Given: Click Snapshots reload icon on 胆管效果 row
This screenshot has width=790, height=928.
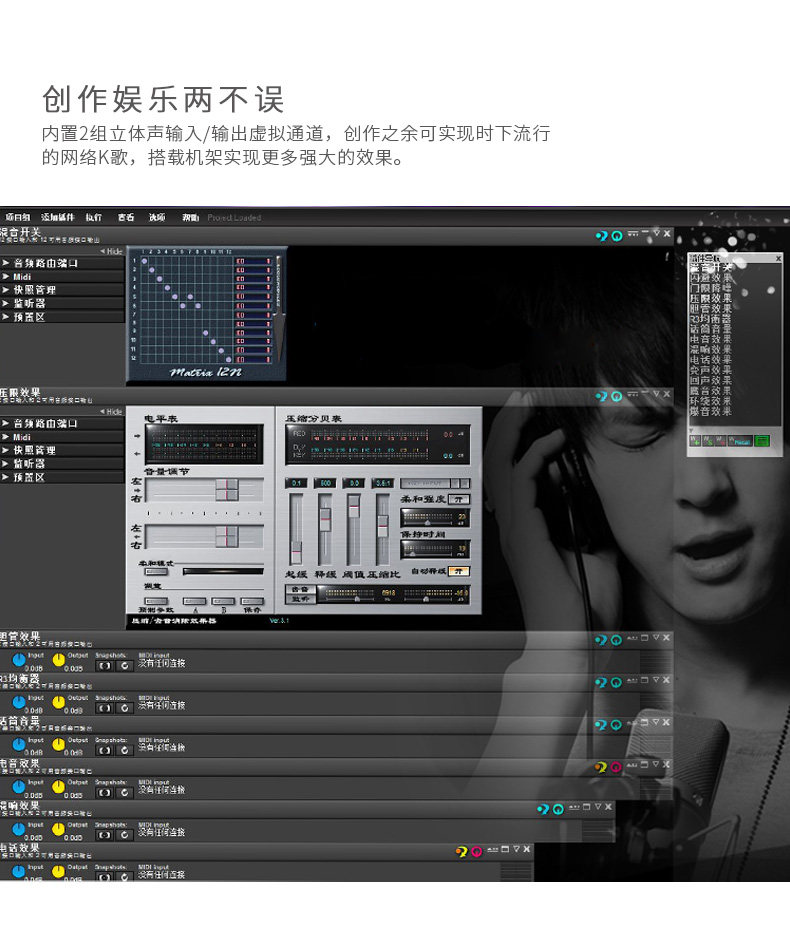Looking at the screenshot, I should point(124,666).
